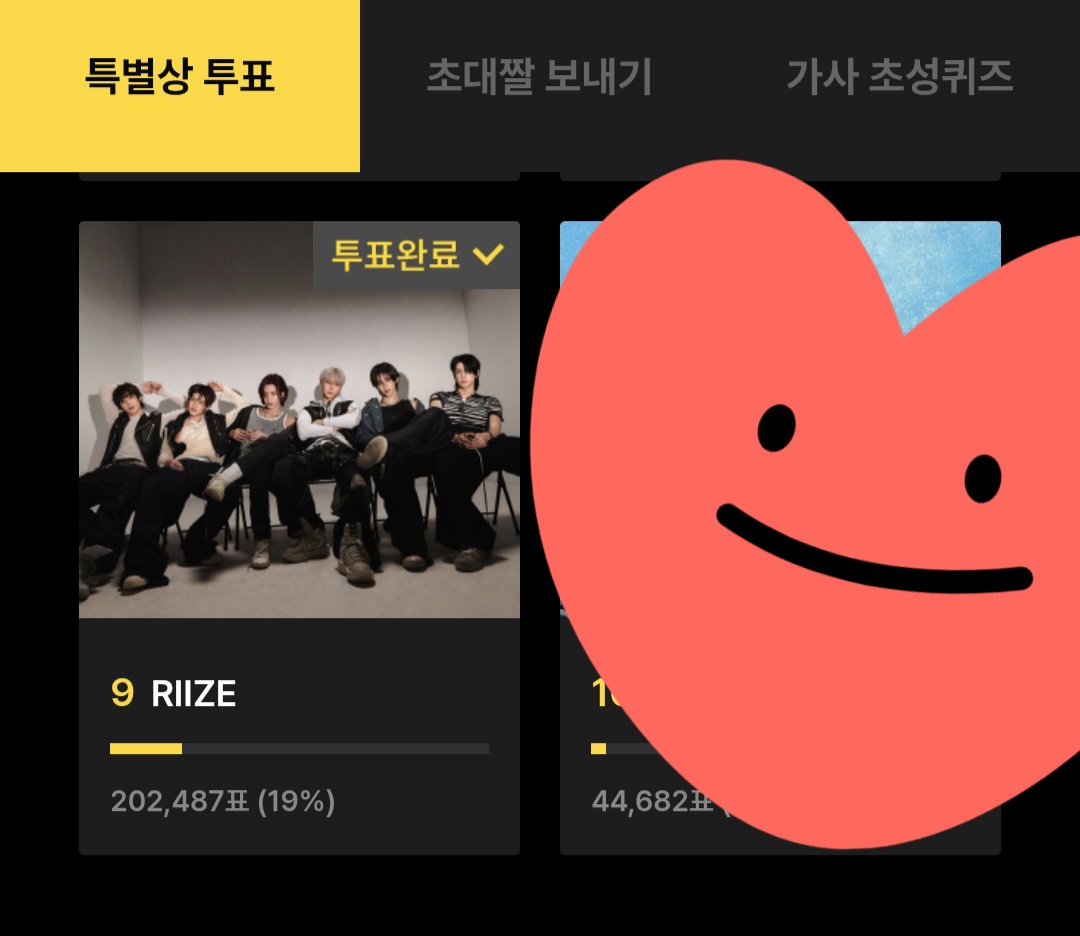Click the 44,682표 vote count
Viewport: 1080px width, 936px height.
(652, 802)
